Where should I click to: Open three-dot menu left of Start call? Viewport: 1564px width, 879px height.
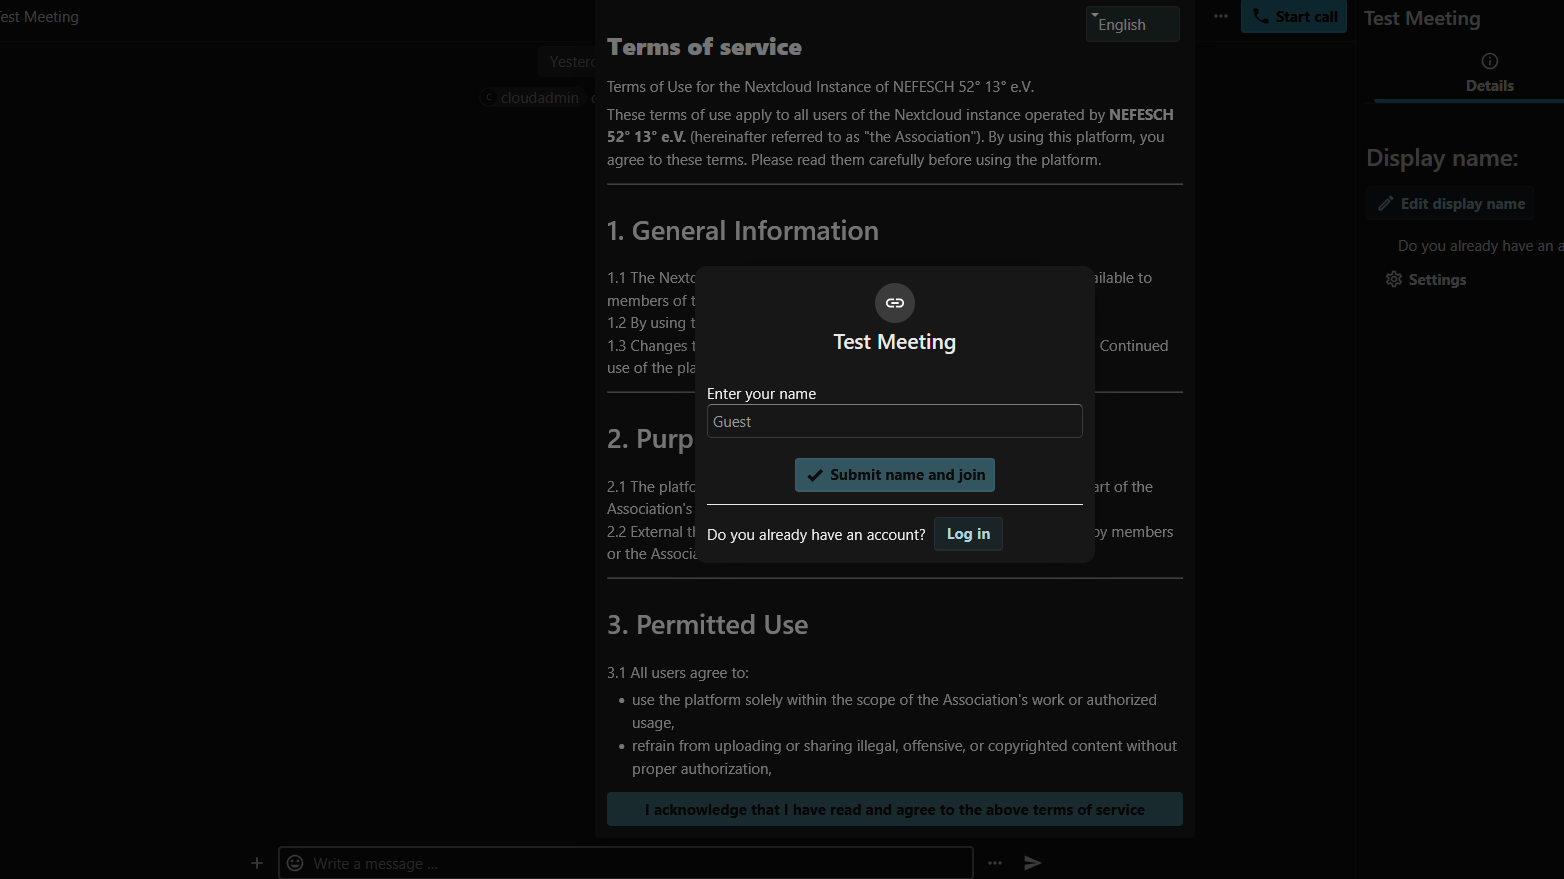tap(1221, 16)
